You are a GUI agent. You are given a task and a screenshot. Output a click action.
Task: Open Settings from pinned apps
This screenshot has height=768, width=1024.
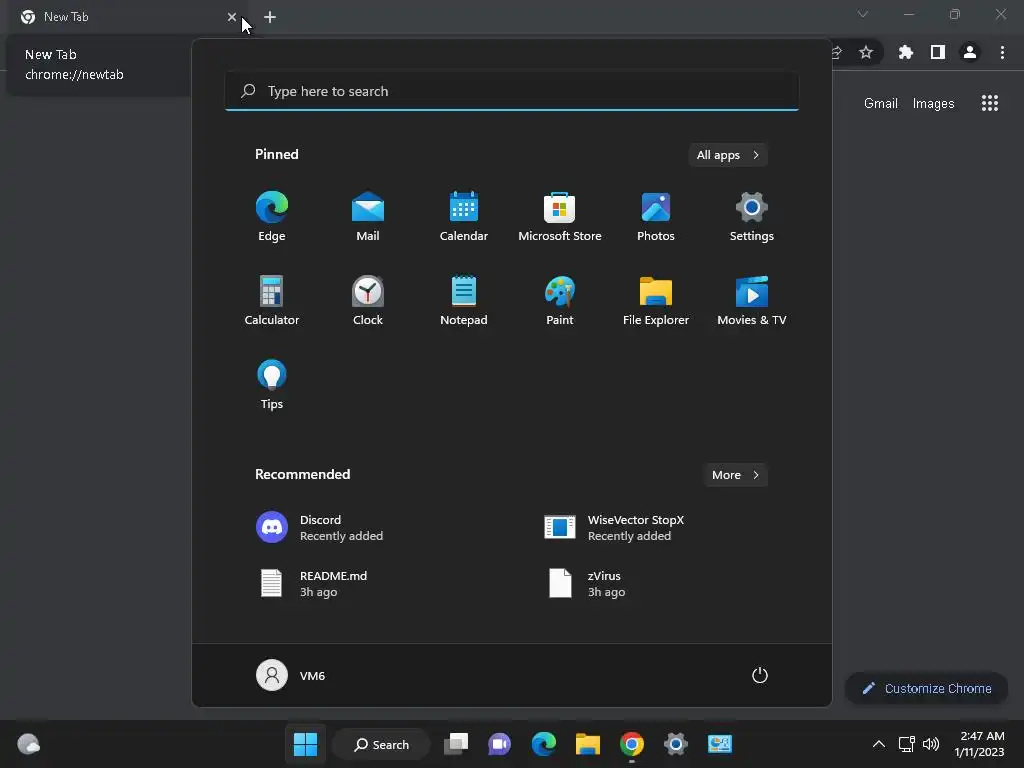[x=752, y=217]
